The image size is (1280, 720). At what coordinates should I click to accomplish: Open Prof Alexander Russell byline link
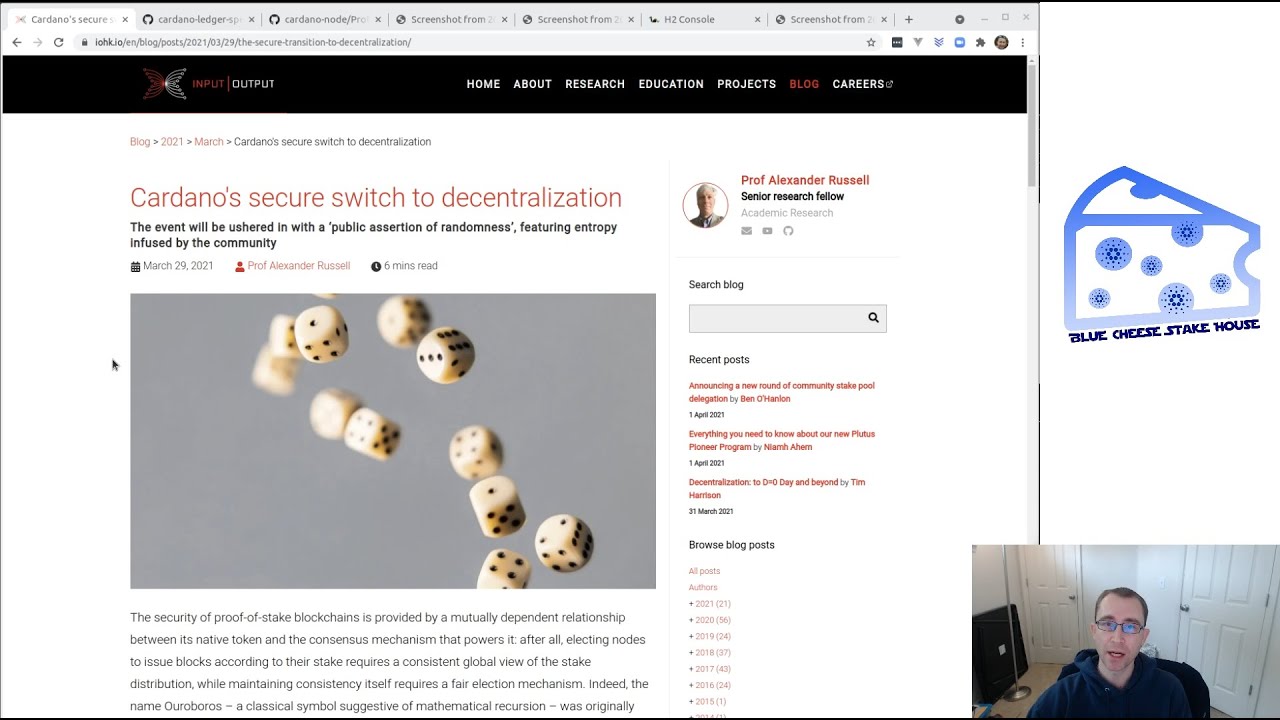pos(299,266)
